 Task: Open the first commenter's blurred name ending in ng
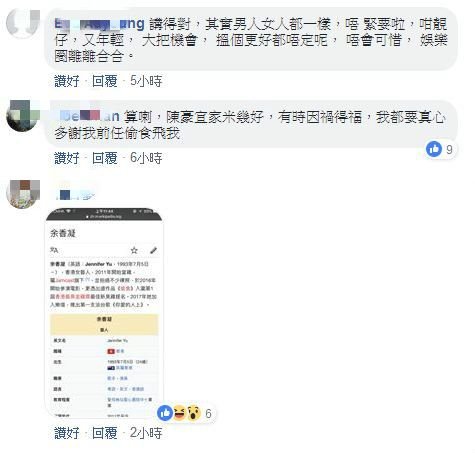(99, 24)
